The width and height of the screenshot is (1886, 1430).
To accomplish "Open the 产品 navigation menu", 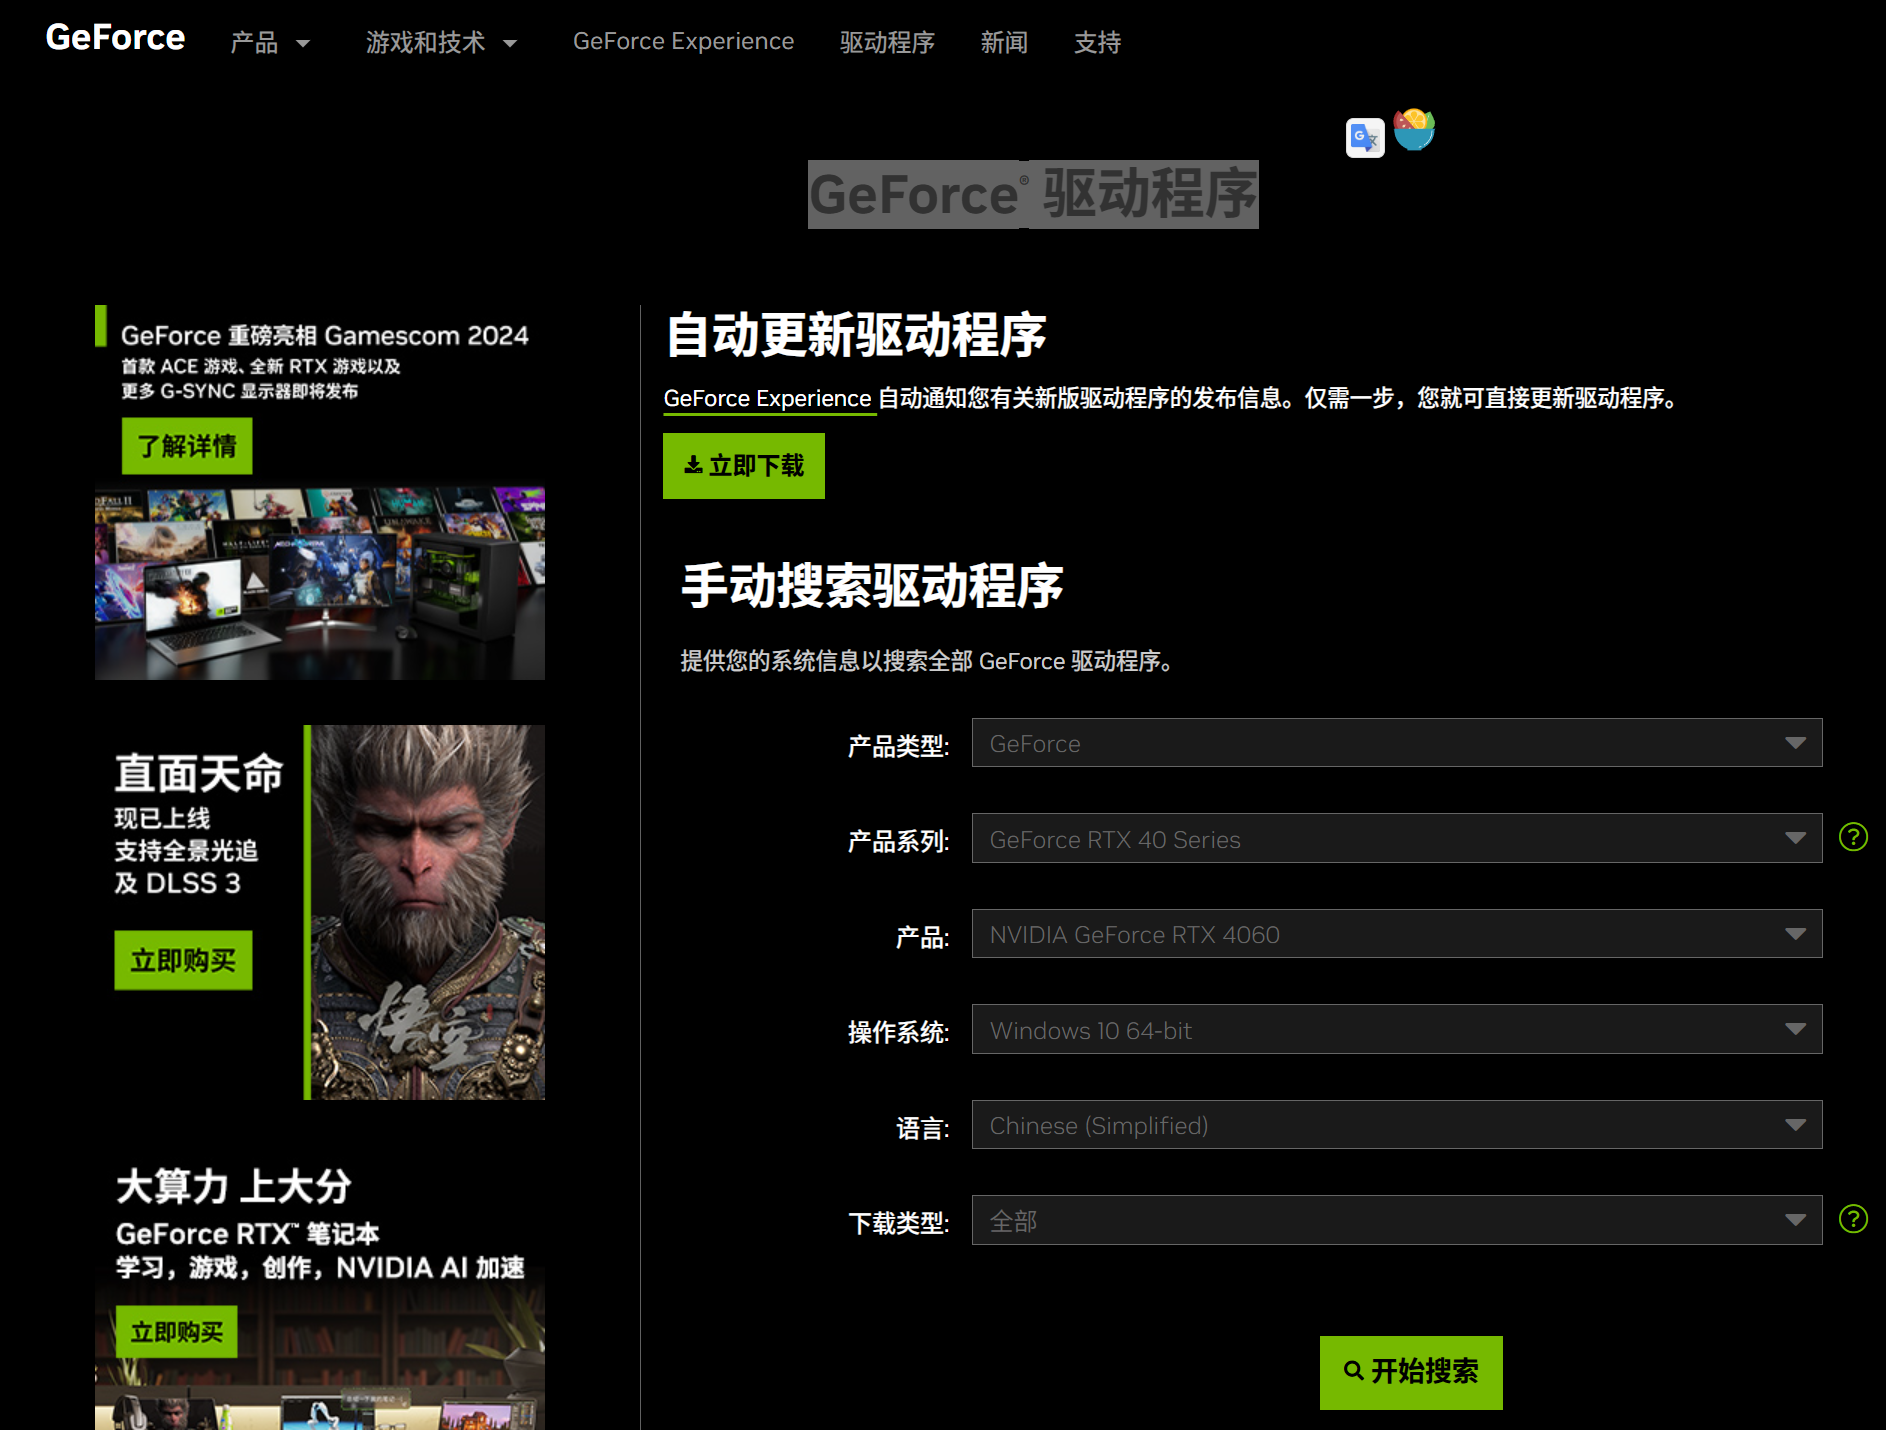I will [x=270, y=42].
